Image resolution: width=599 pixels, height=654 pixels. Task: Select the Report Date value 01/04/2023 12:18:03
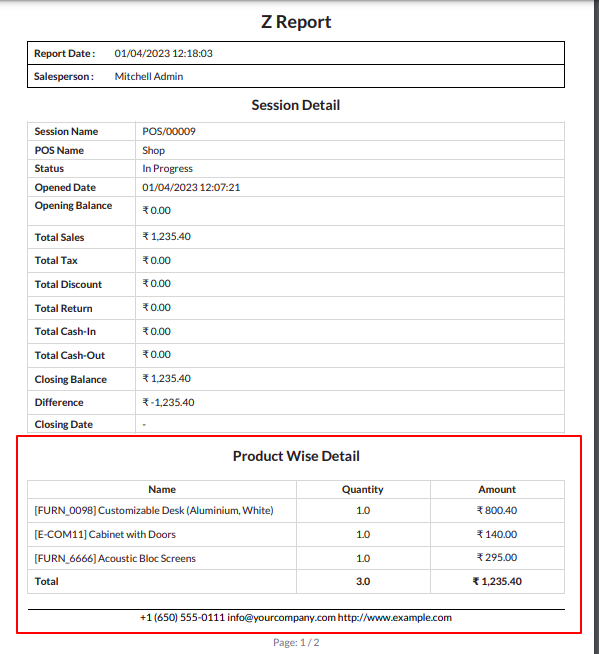point(164,53)
